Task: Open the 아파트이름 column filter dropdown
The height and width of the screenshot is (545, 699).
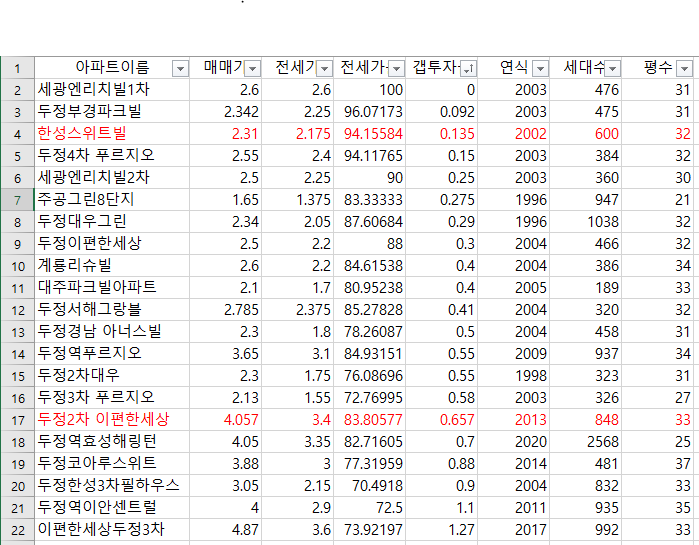Action: 180,69
